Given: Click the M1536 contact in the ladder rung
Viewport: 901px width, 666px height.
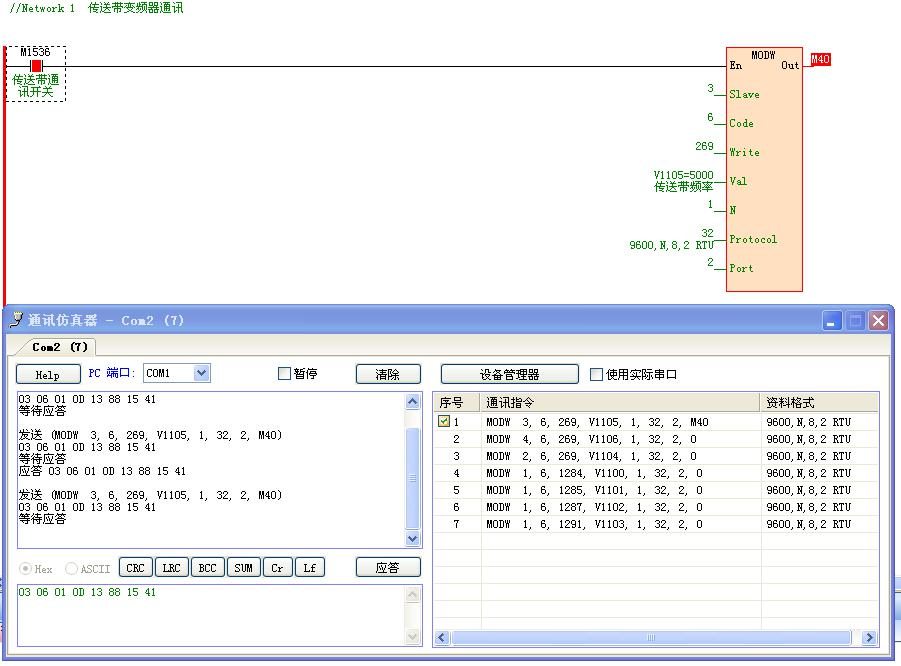Looking at the screenshot, I should coord(36,66).
